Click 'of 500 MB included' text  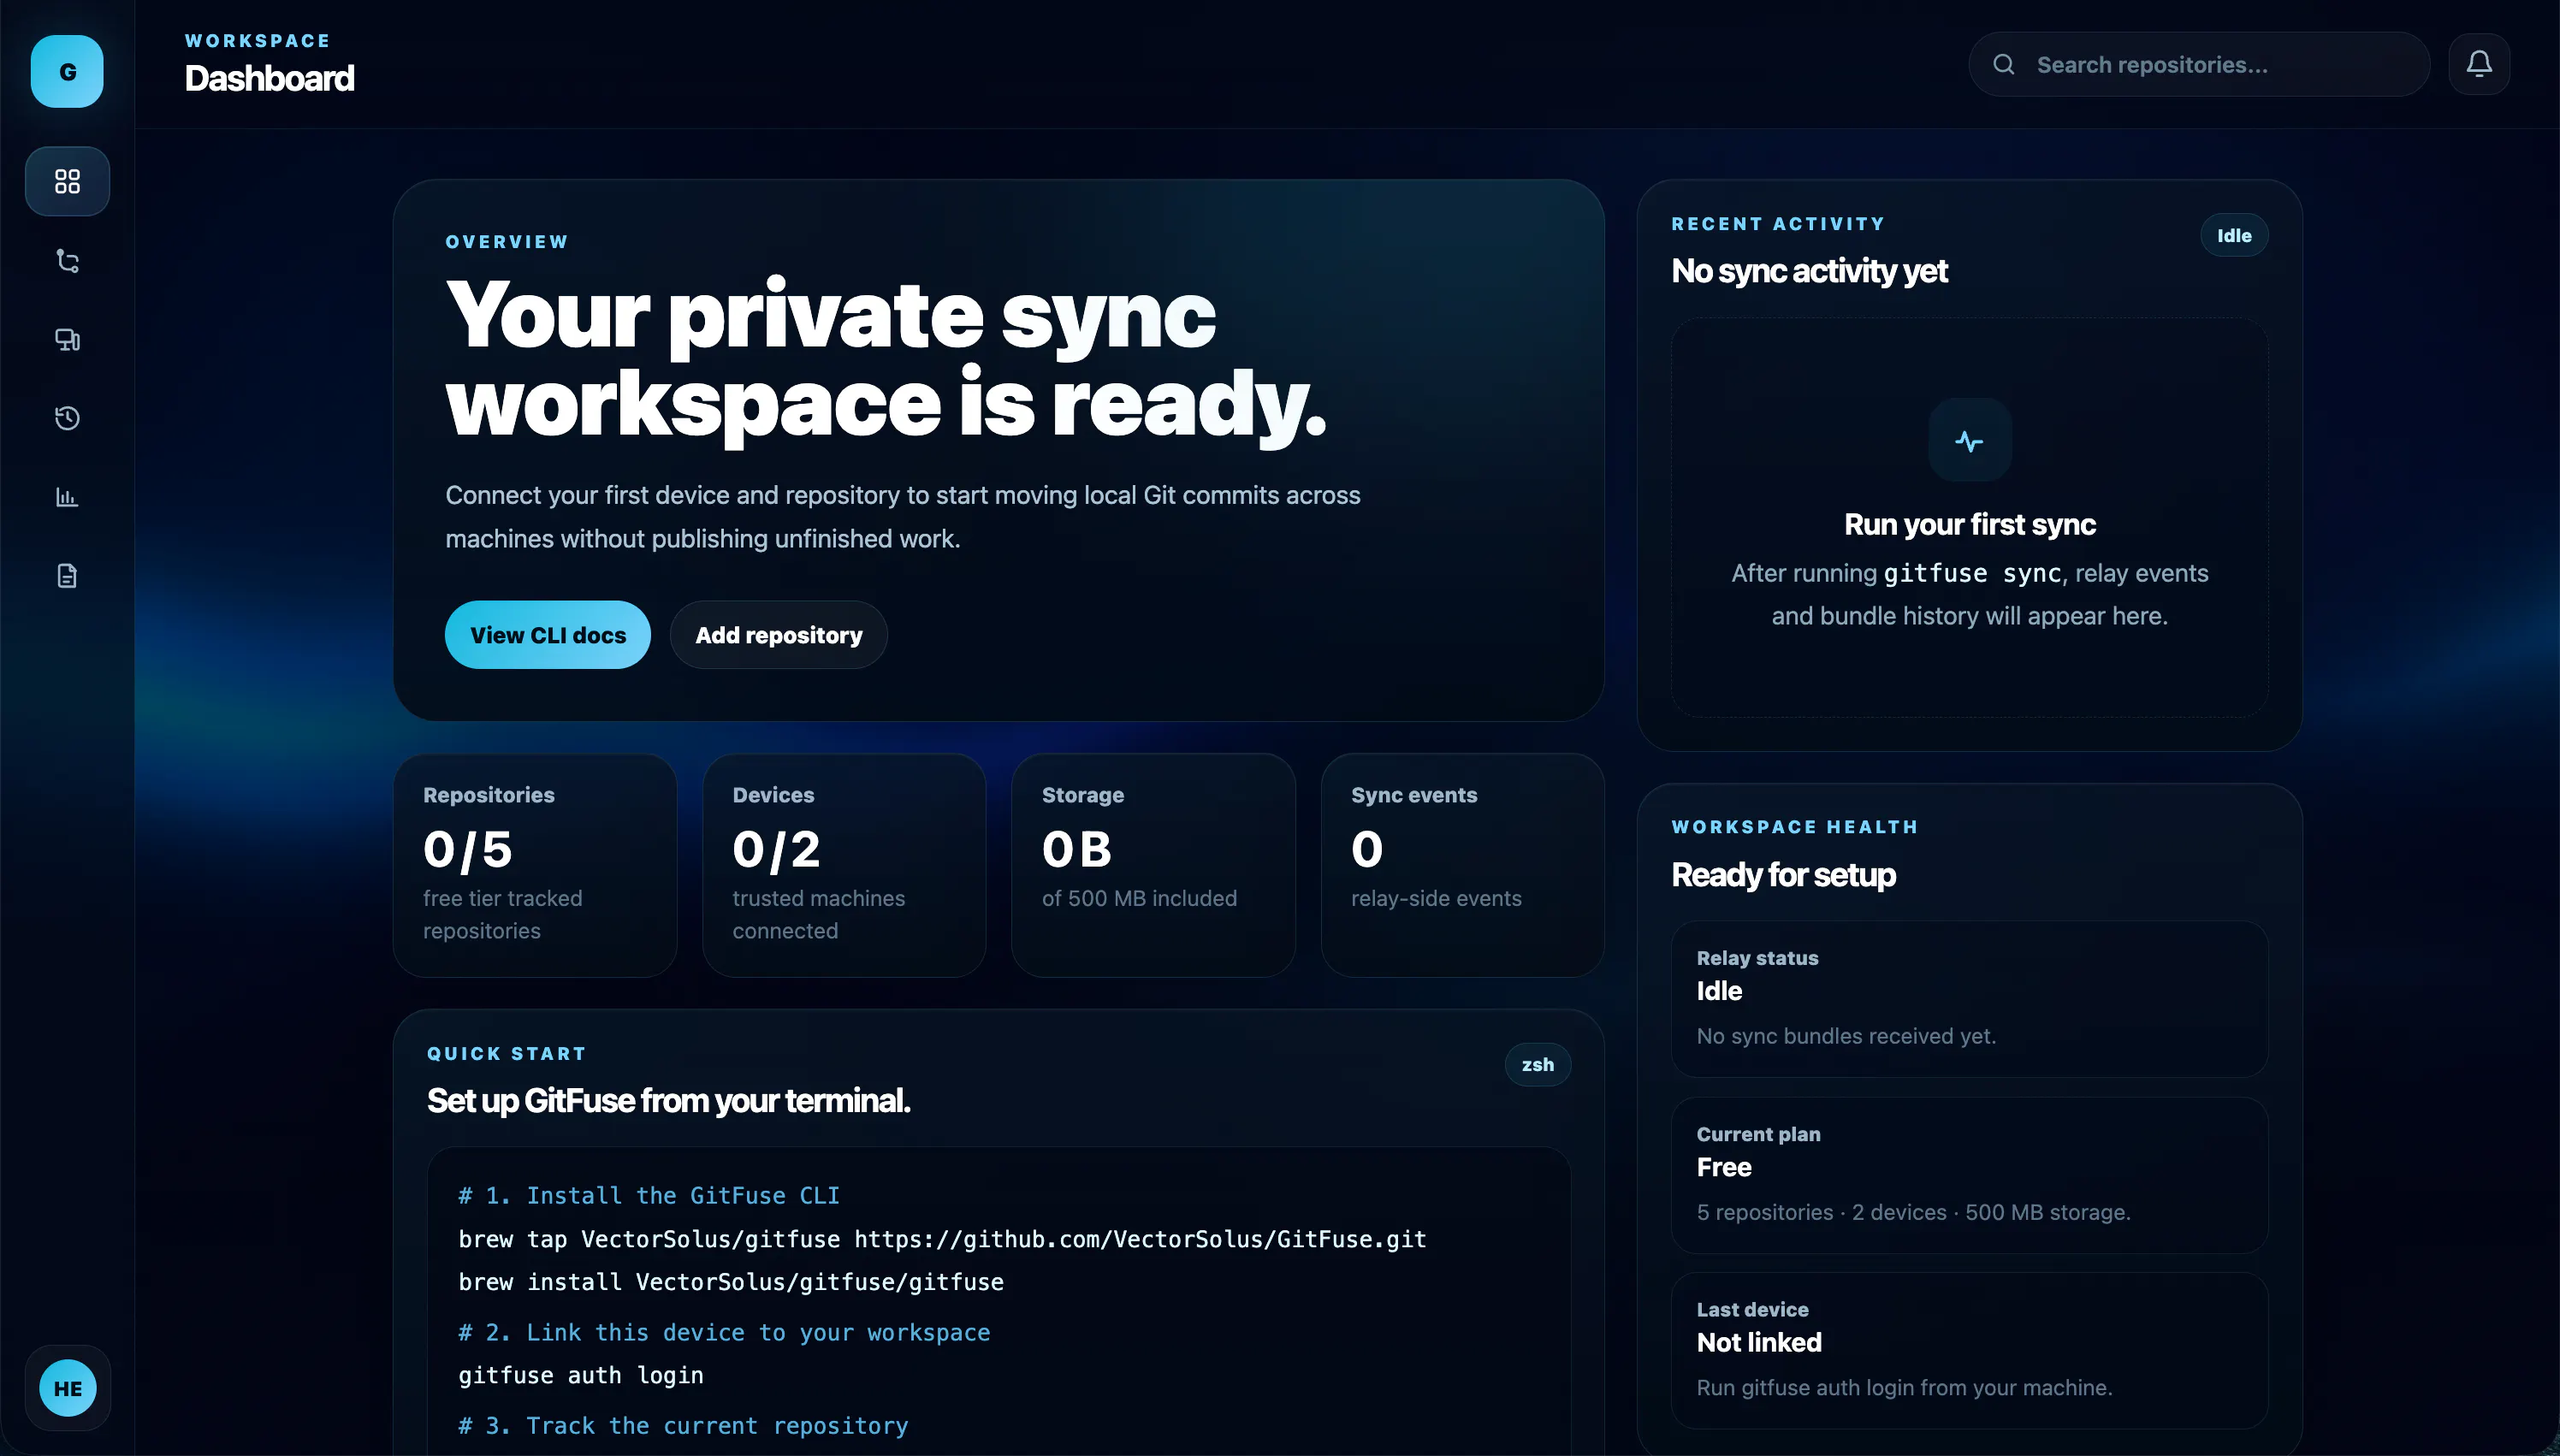[1139, 898]
